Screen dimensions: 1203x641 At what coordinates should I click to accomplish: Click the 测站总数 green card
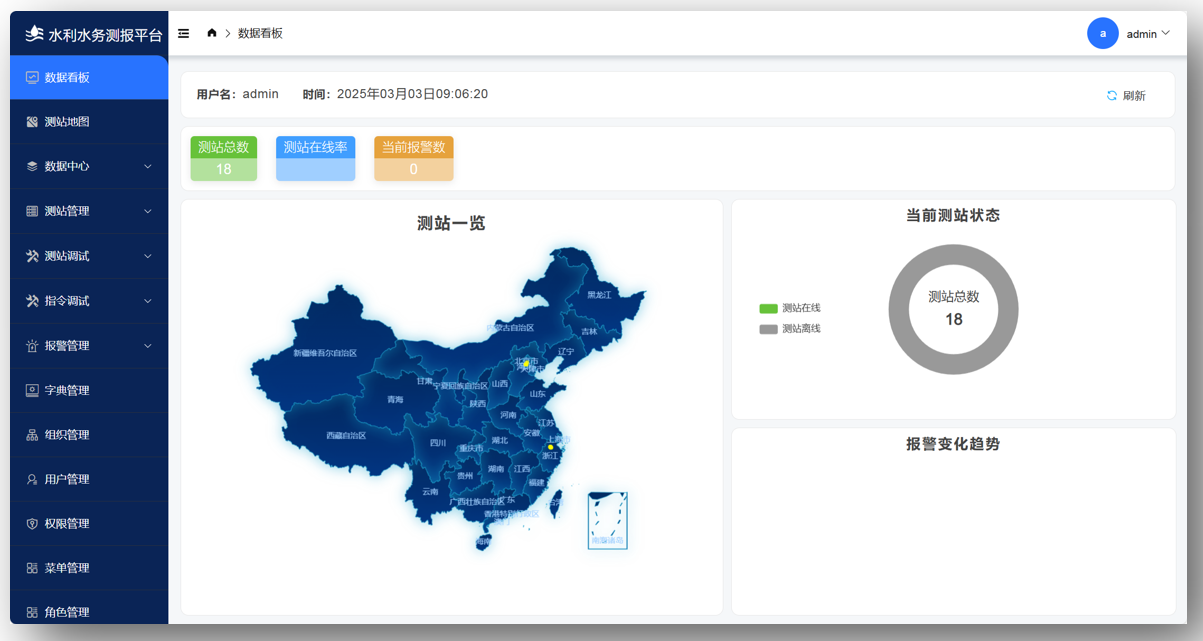coord(224,158)
